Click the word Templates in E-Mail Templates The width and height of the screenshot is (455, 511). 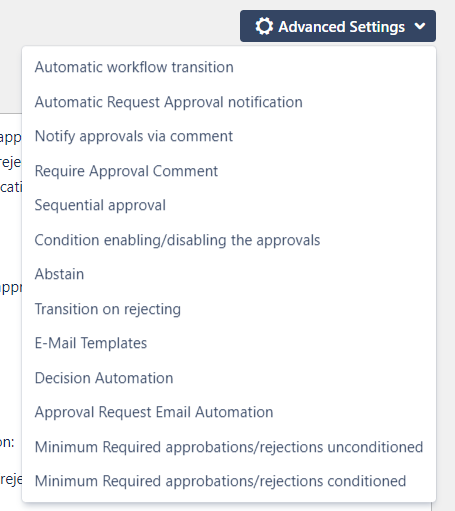(114, 343)
